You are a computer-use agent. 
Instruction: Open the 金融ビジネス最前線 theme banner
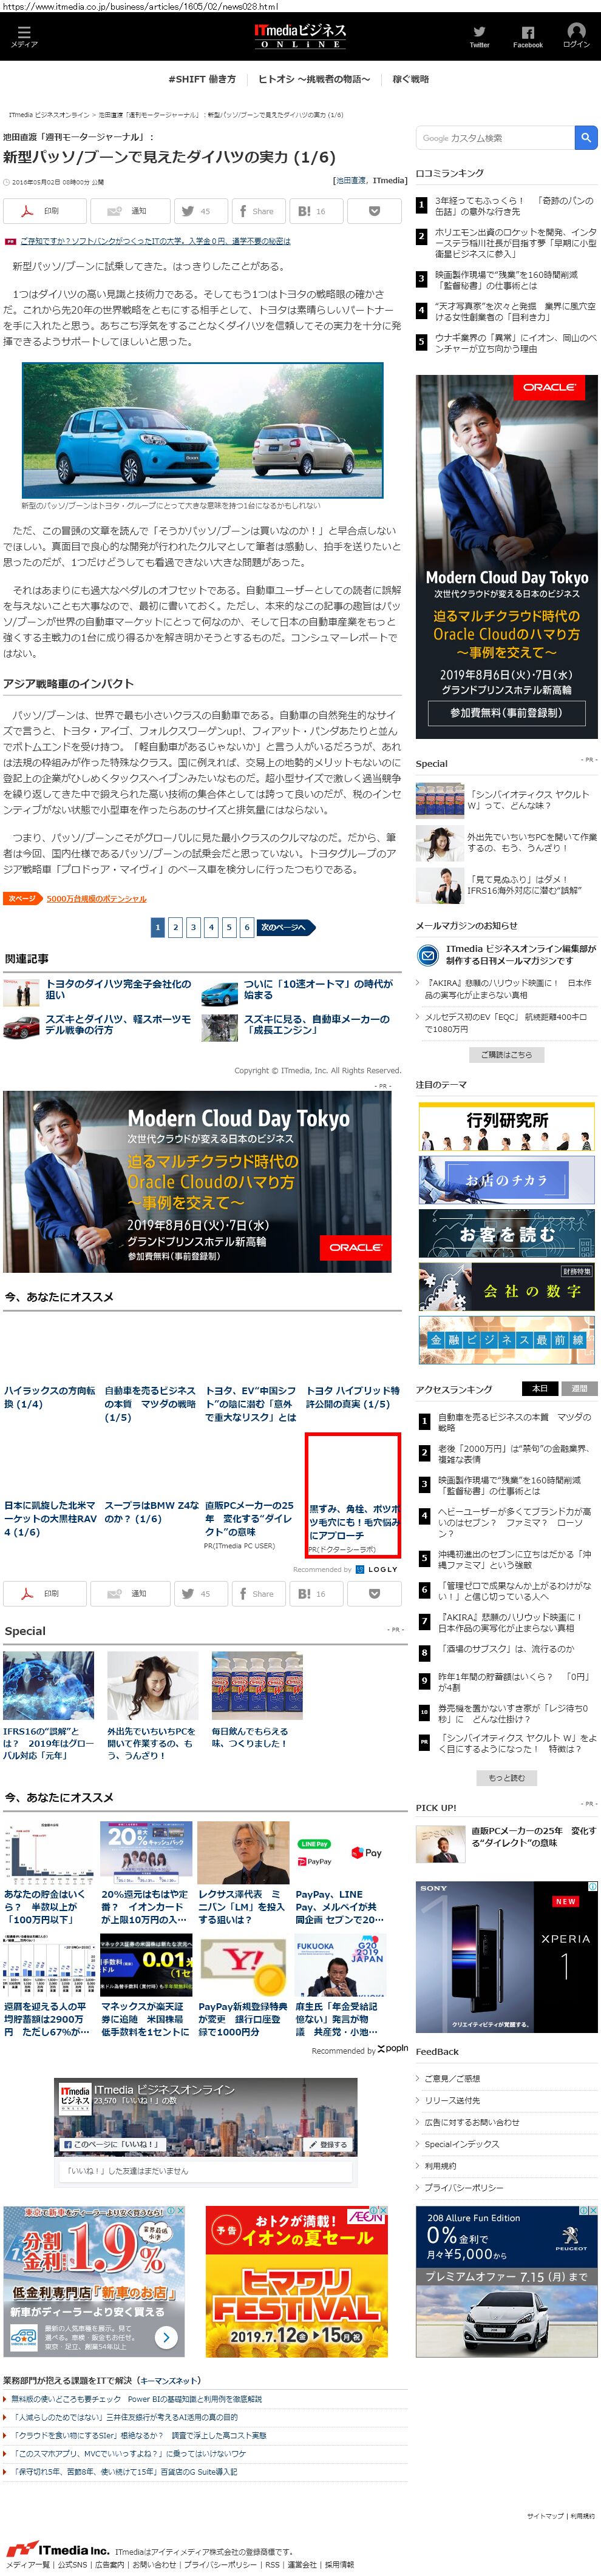[507, 1340]
